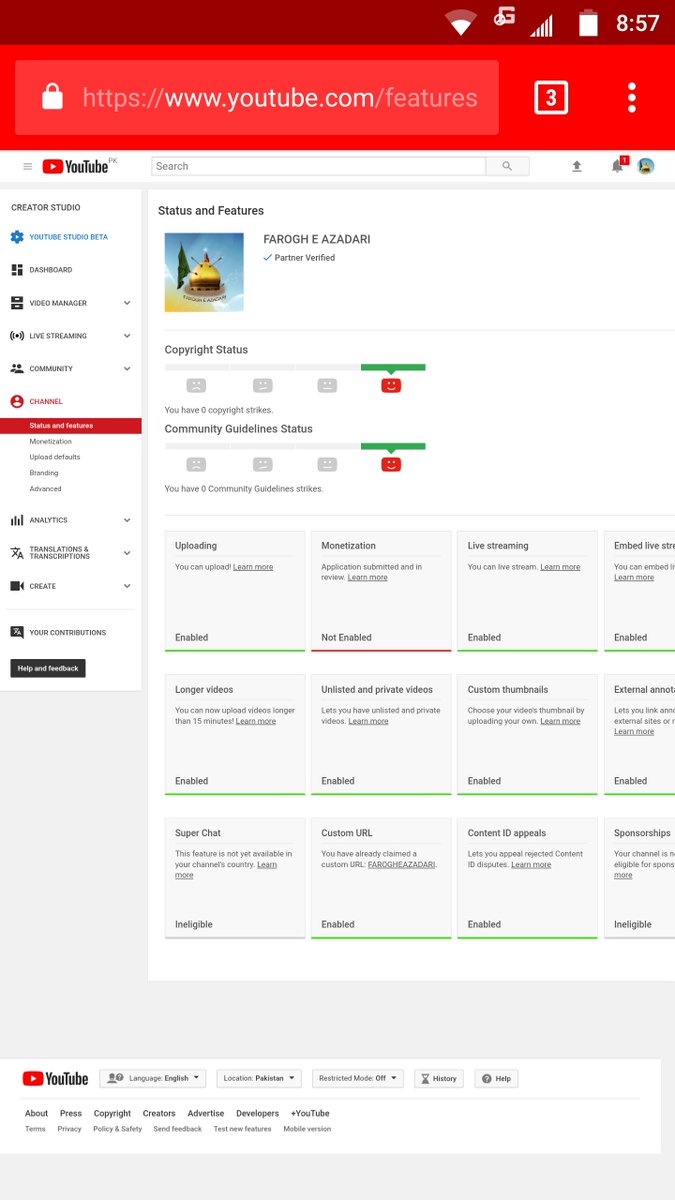
Task: Open the Policy & Safety footer link
Action: coord(118,1129)
